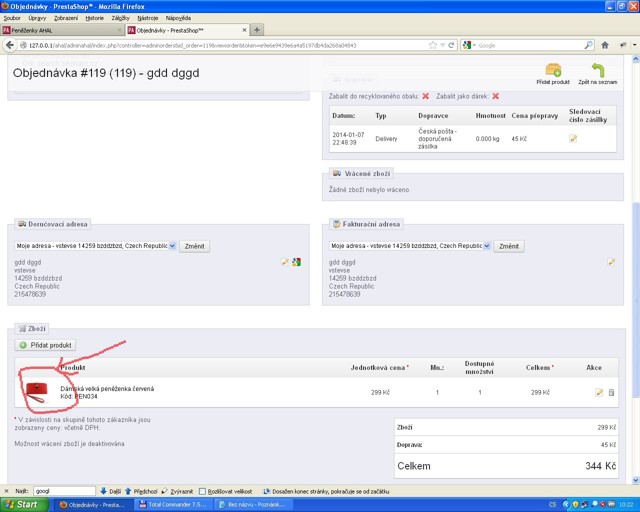Viewport: 640px width, 512px height.
Task: Click the search magnifier icon
Action: point(588,45)
